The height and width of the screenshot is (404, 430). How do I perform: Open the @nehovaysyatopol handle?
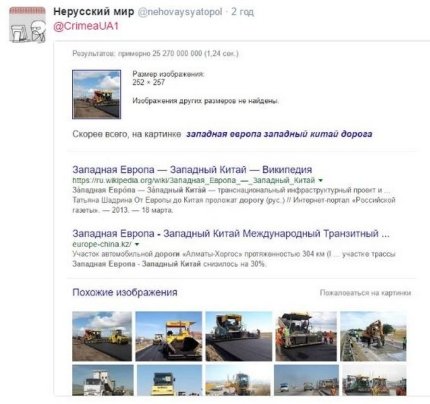click(180, 12)
